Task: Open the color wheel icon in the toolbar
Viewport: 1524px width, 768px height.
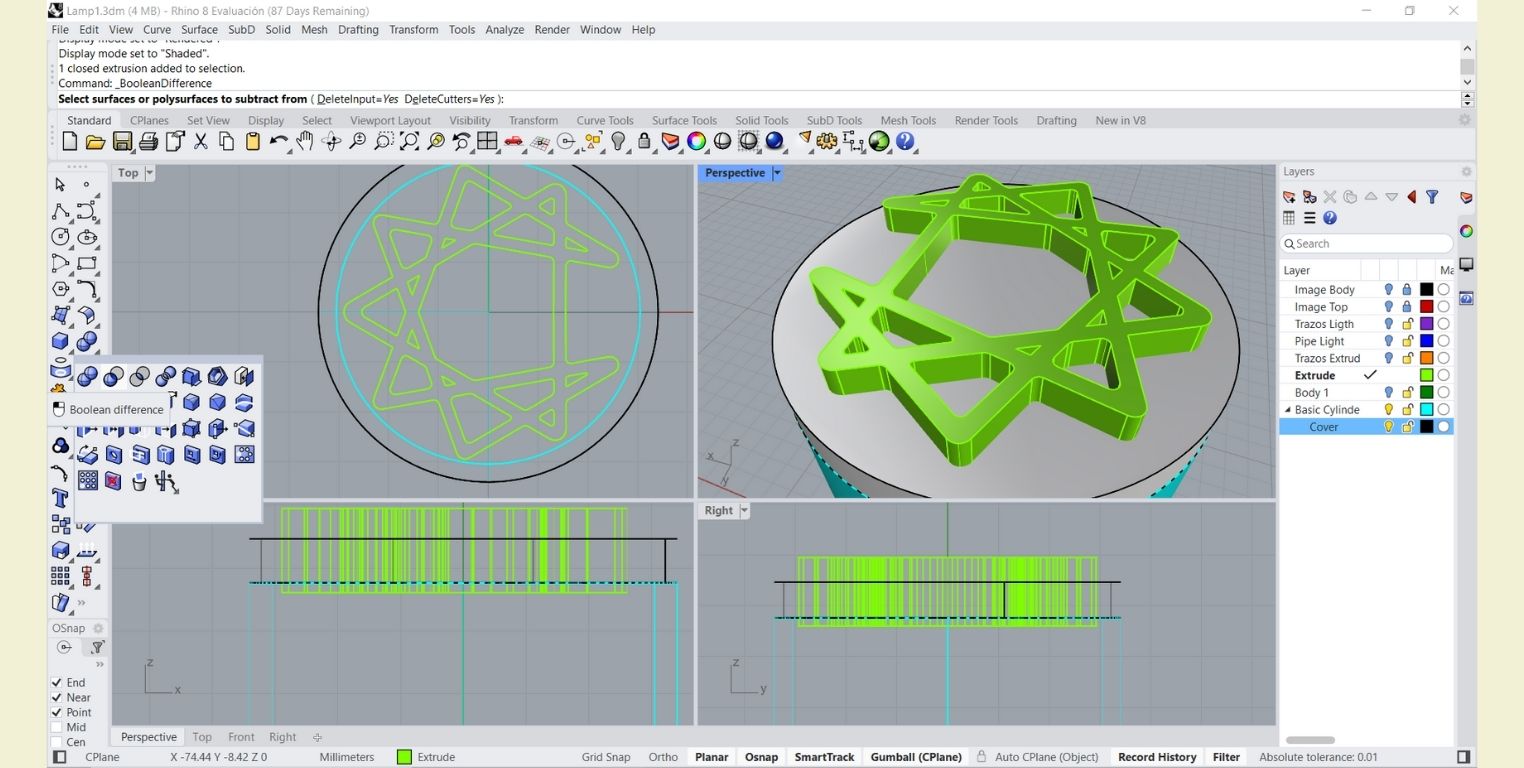Action: (x=697, y=142)
